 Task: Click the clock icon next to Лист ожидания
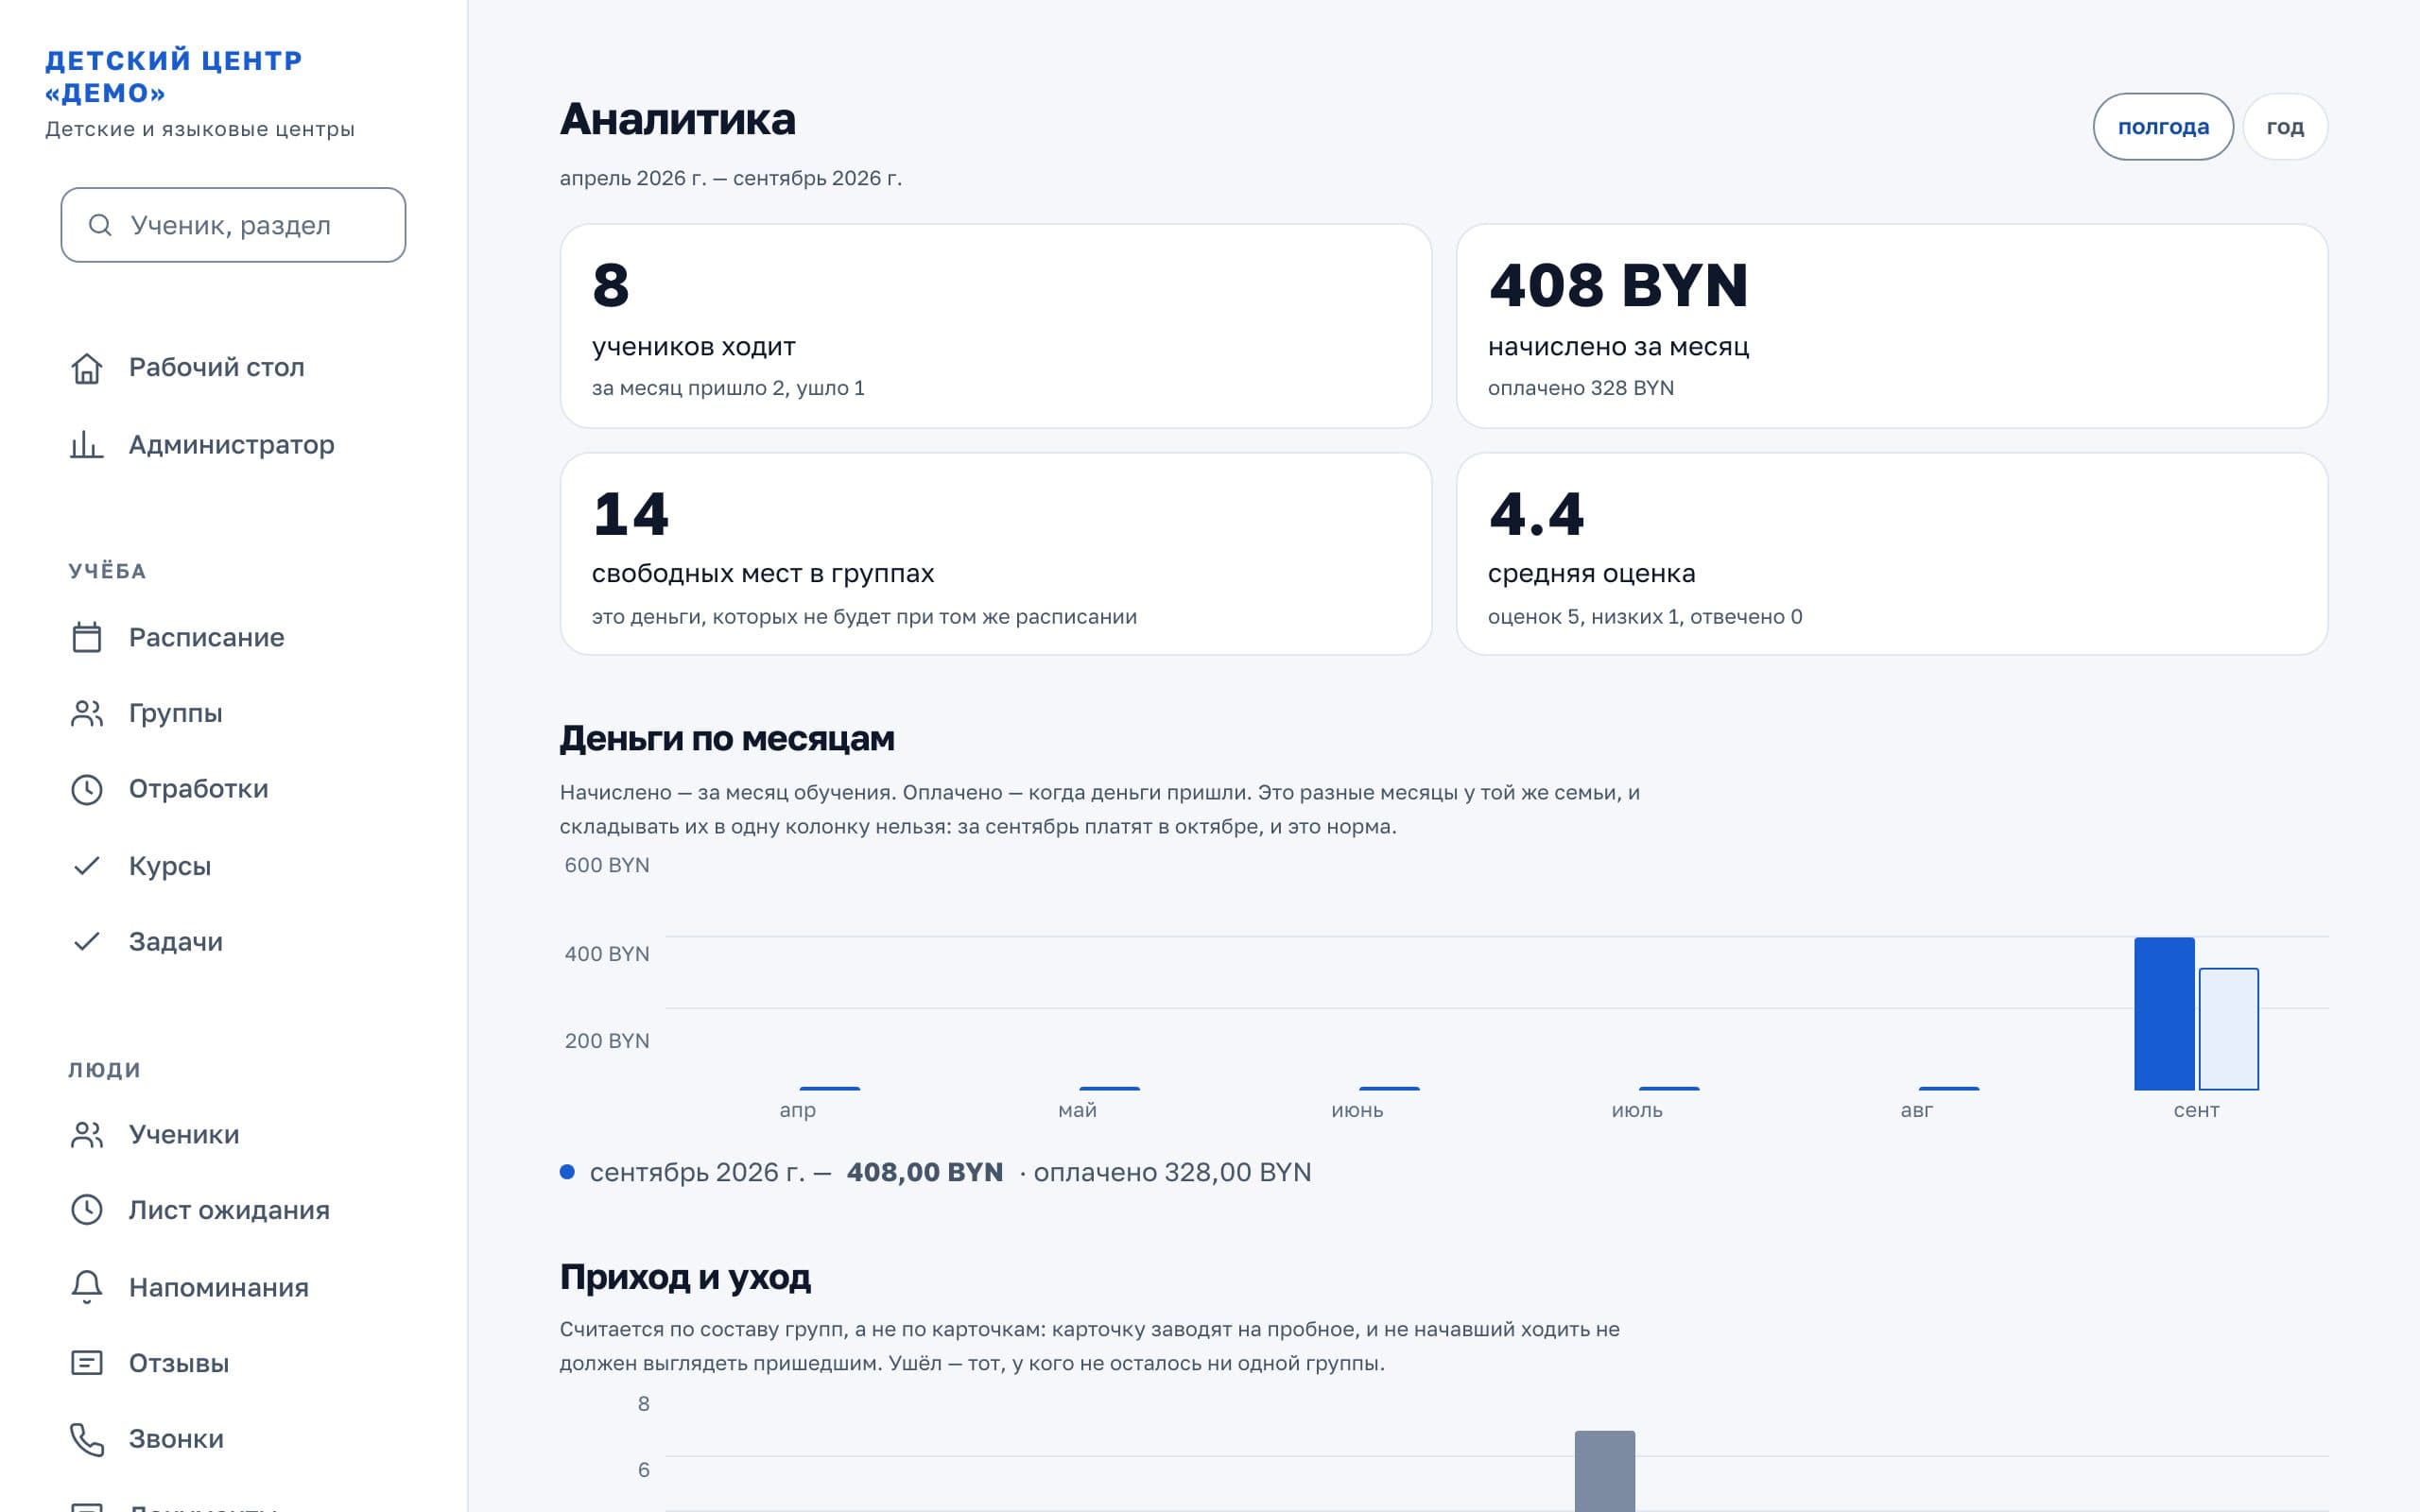point(87,1210)
